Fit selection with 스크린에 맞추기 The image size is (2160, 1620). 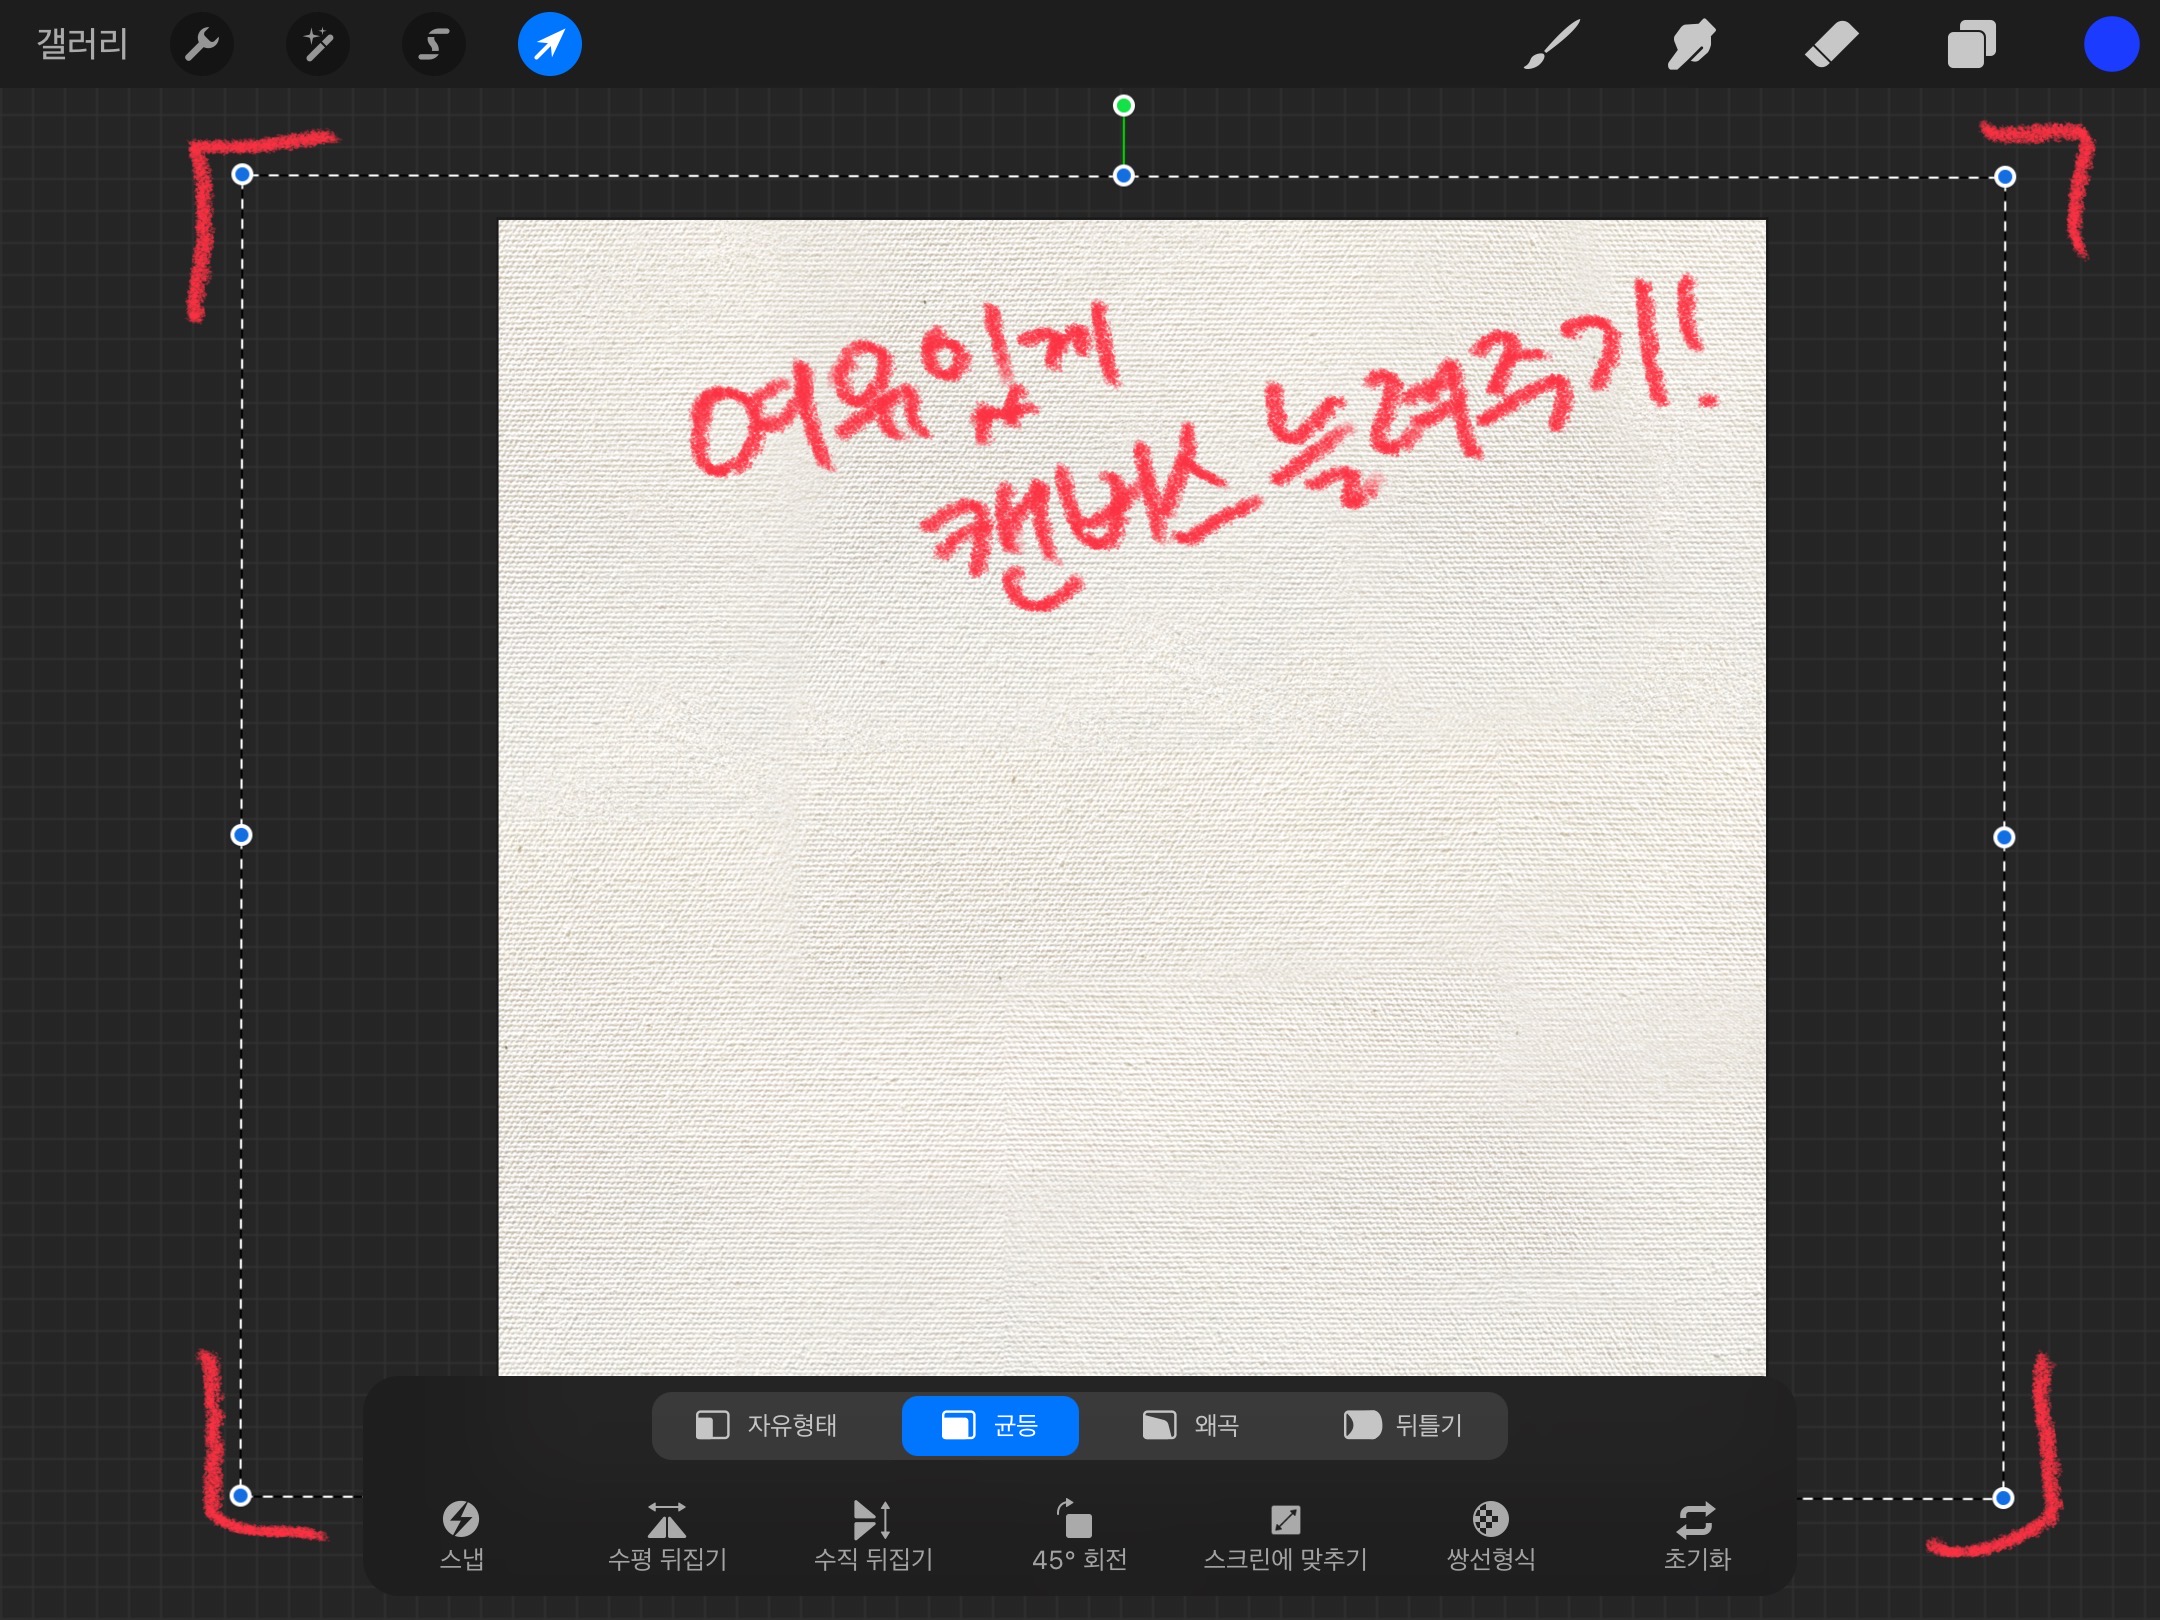coord(1285,1535)
